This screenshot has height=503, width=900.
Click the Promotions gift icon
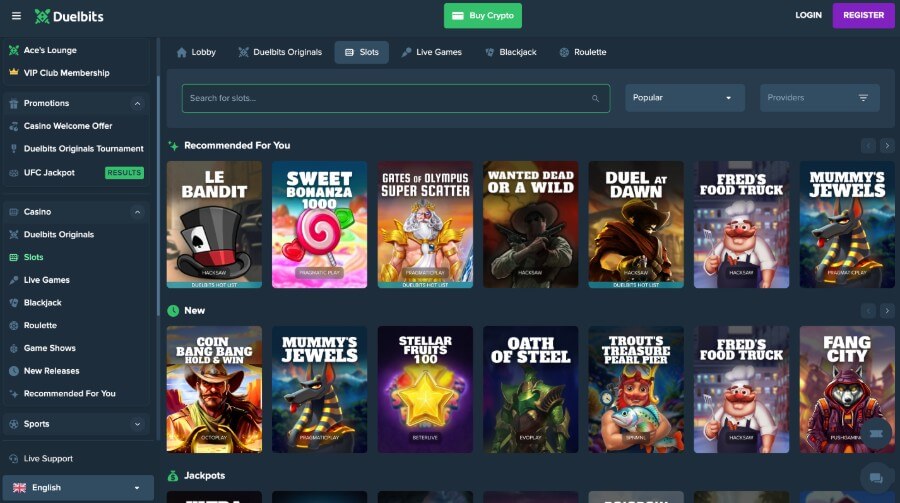click(14, 103)
